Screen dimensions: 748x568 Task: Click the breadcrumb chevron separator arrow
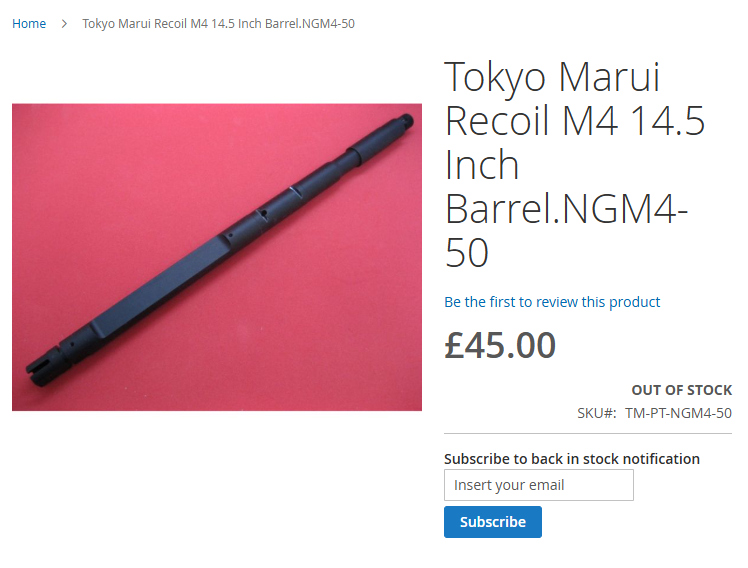64,23
